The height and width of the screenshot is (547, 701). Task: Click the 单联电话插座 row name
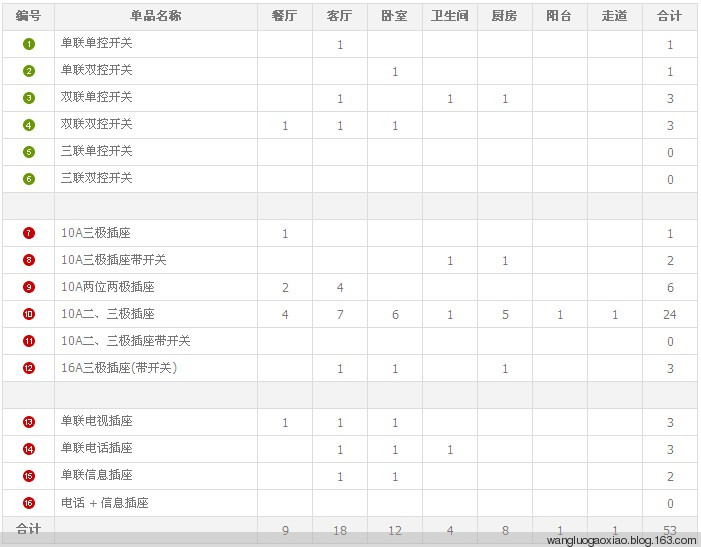coord(97,448)
